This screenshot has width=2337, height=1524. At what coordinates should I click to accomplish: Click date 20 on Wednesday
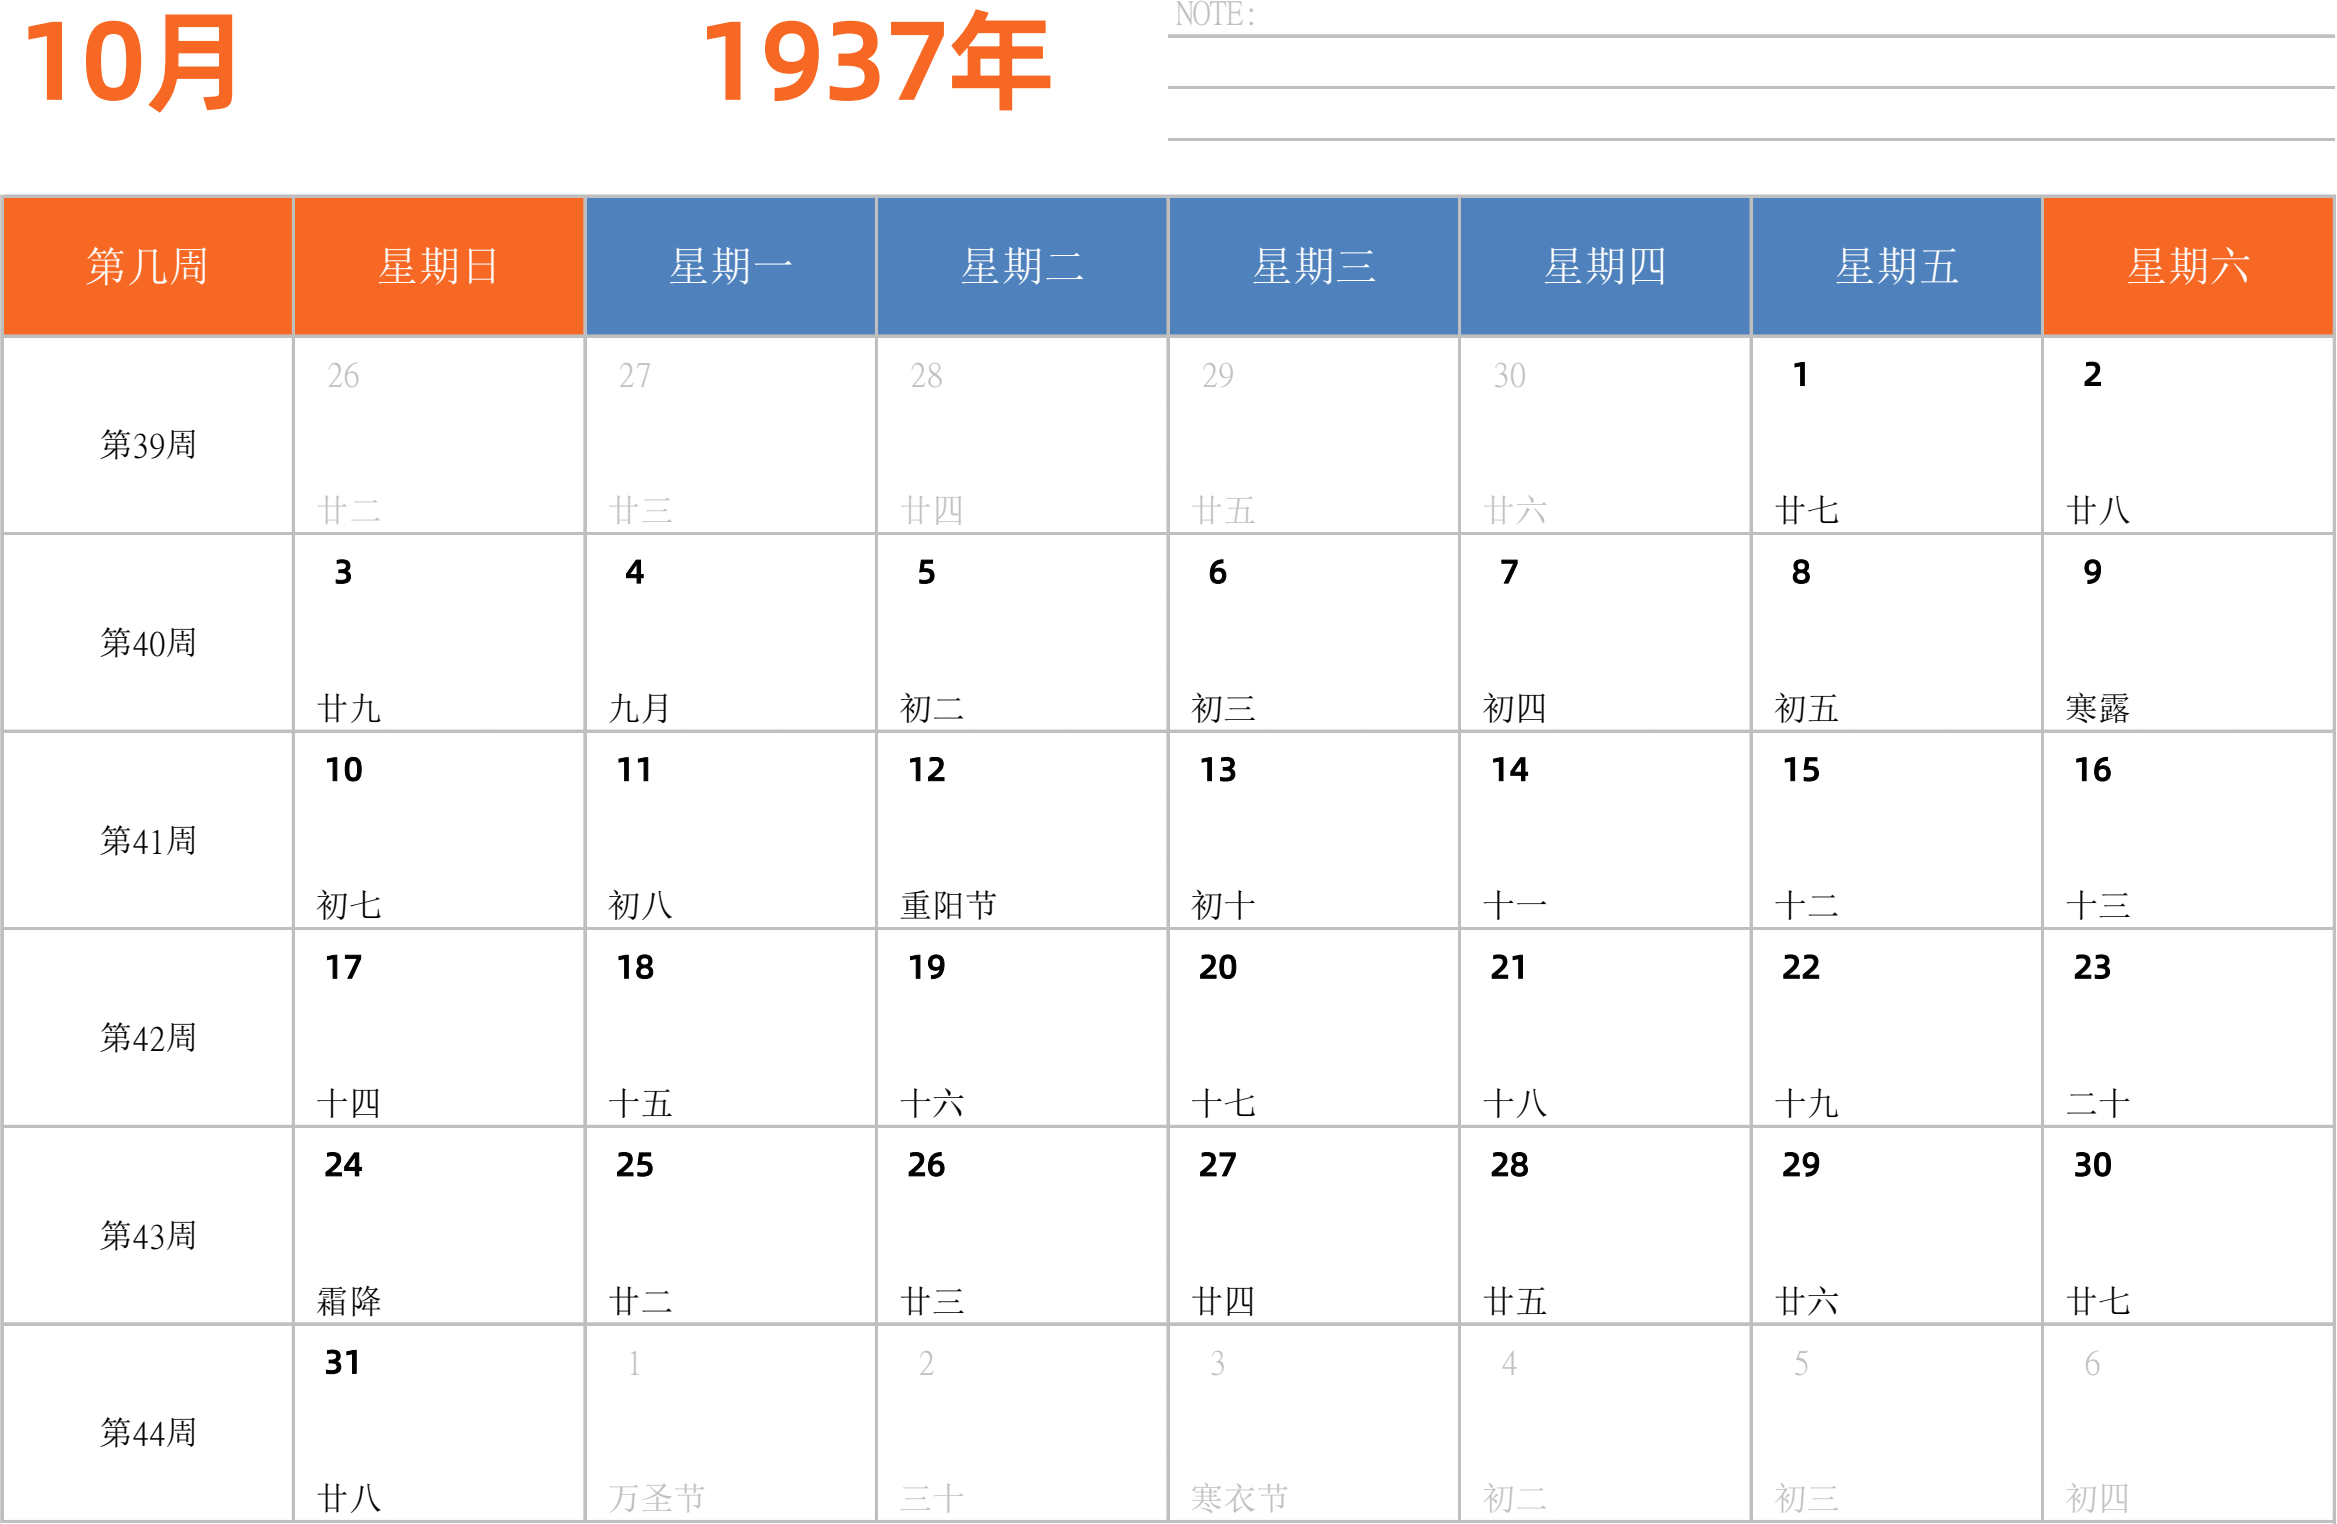(x=1313, y=1027)
